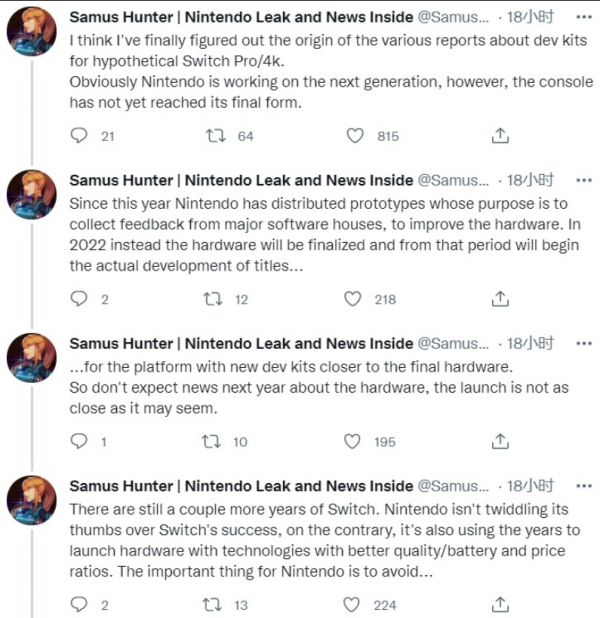Share the last tweet about Switch's success
600x618 pixels.
pyautogui.click(x=501, y=604)
